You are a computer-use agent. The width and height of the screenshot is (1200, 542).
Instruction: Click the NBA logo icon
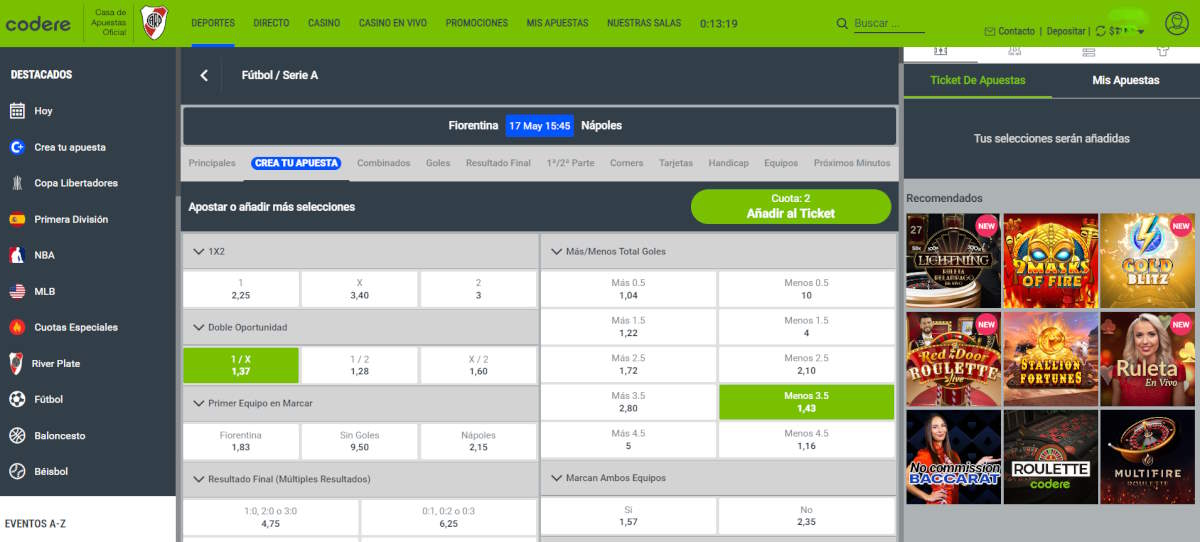(x=17, y=255)
